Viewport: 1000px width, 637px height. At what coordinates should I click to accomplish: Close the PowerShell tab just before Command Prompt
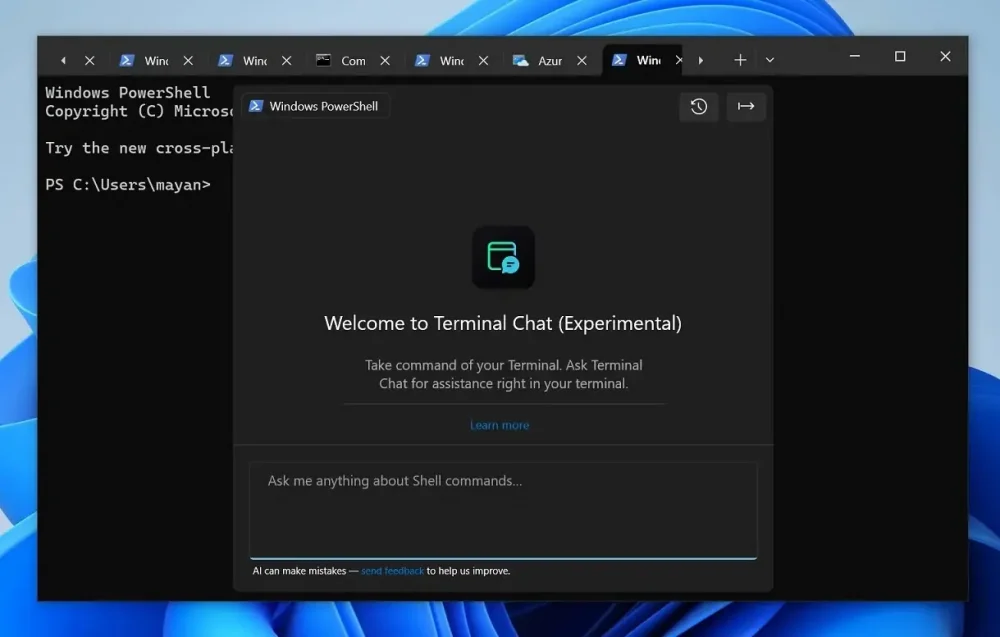[x=287, y=61]
